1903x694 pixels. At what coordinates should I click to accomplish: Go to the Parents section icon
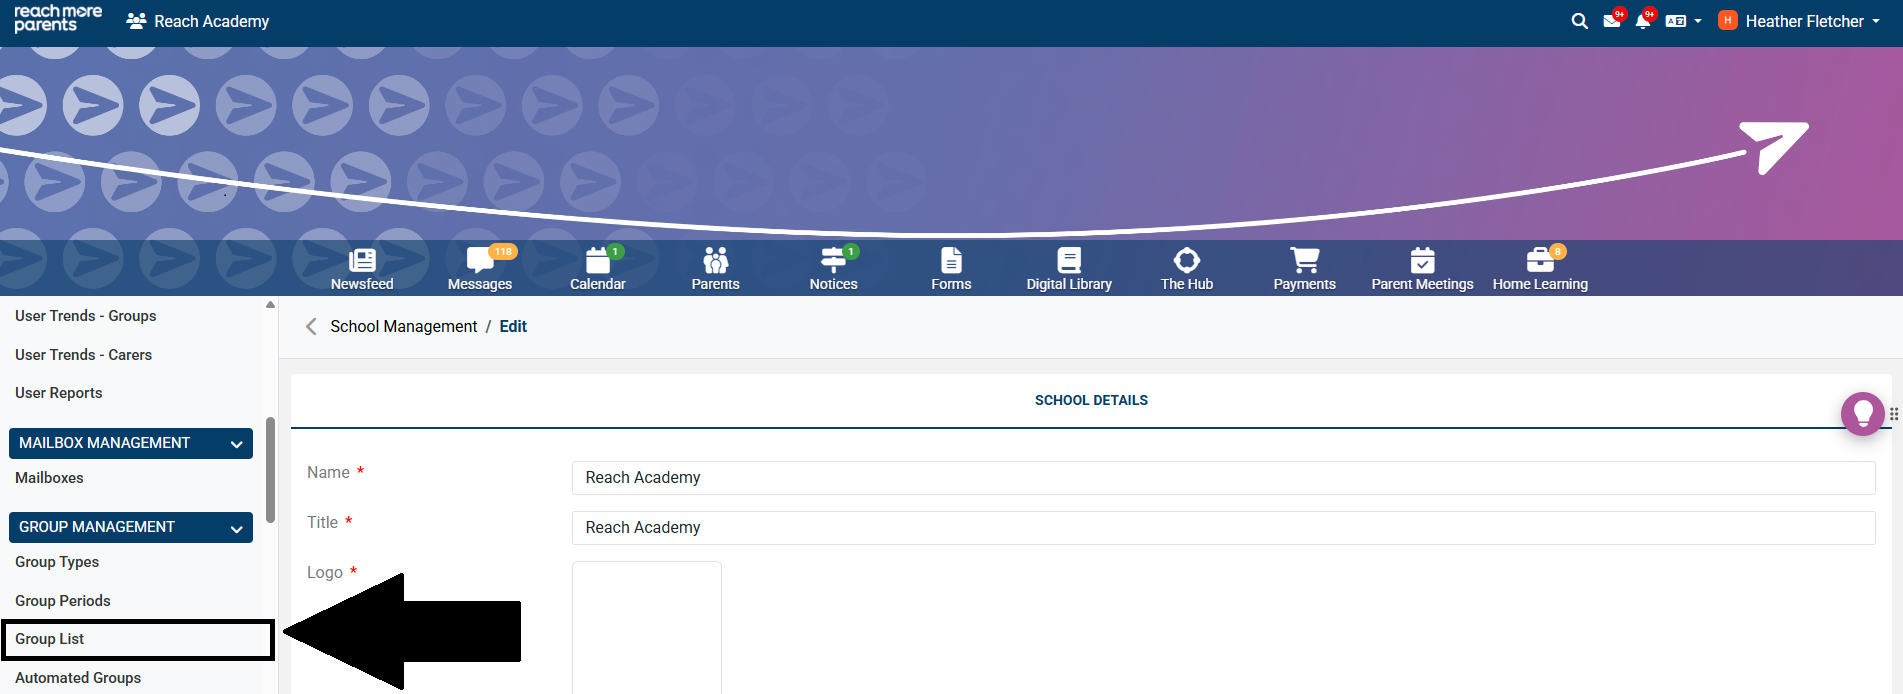(x=715, y=262)
